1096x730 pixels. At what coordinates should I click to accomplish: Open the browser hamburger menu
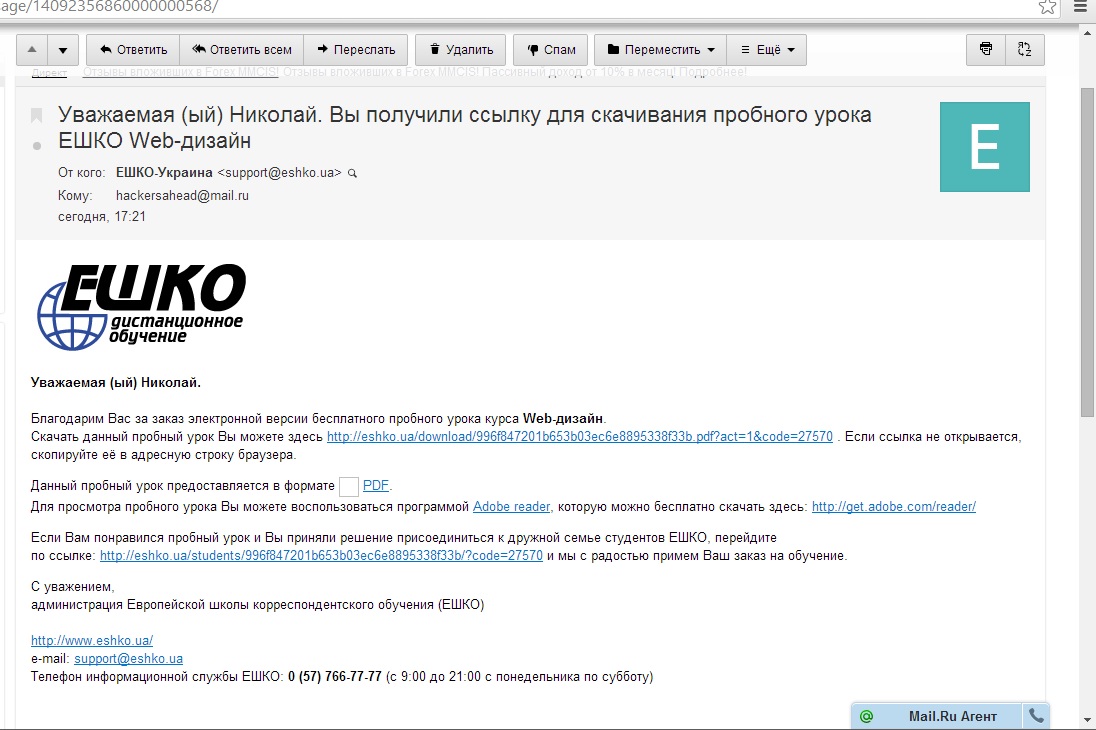(1081, 7)
